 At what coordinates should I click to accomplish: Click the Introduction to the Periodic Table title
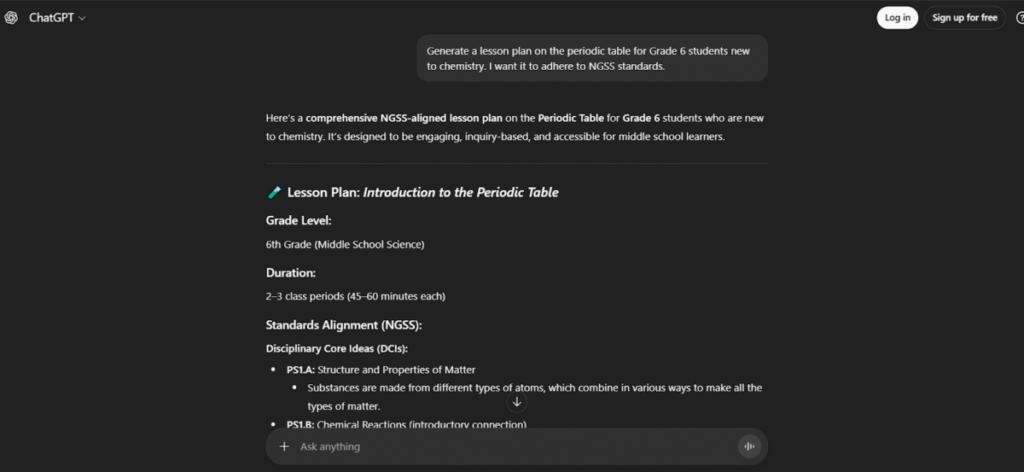[460, 192]
